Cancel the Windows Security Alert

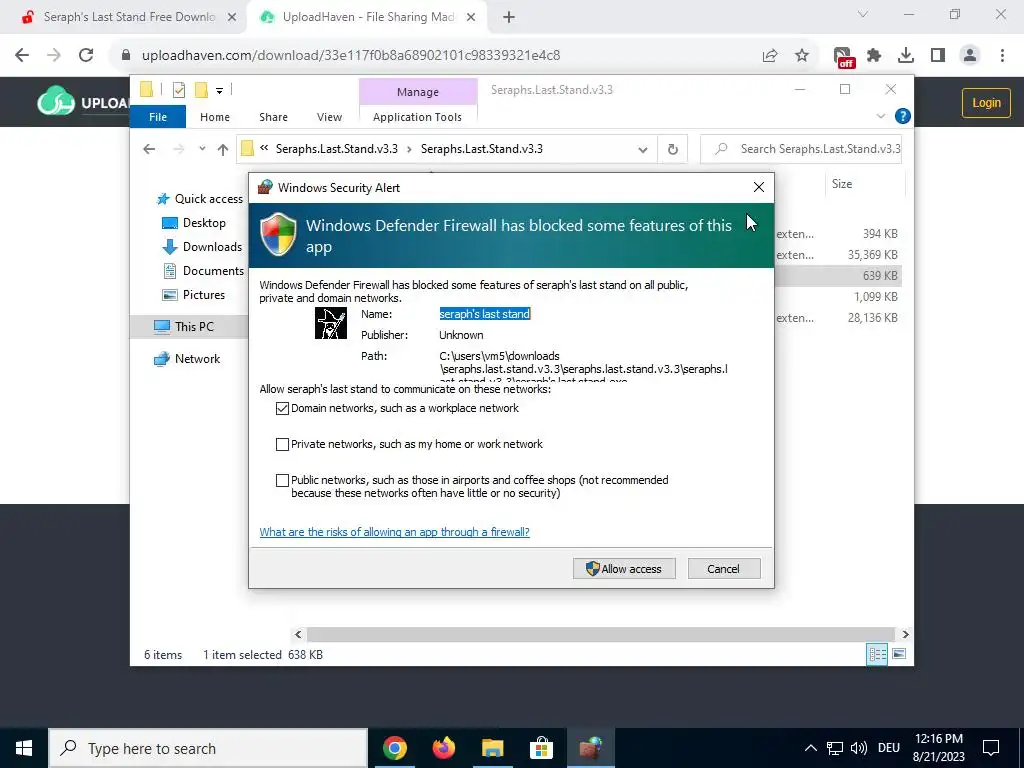724,569
